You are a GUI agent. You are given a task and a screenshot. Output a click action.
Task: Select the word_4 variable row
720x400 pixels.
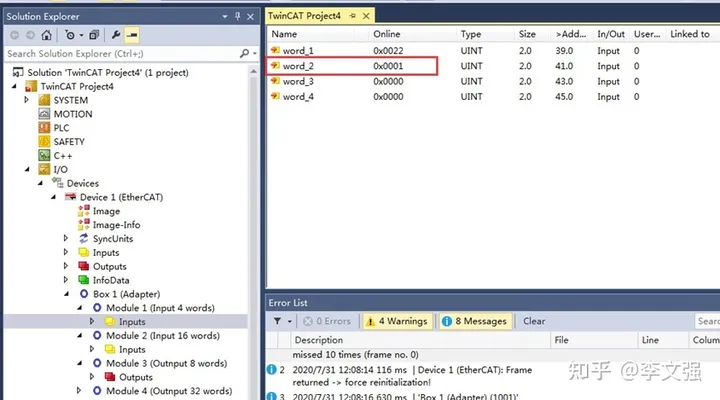point(491,96)
